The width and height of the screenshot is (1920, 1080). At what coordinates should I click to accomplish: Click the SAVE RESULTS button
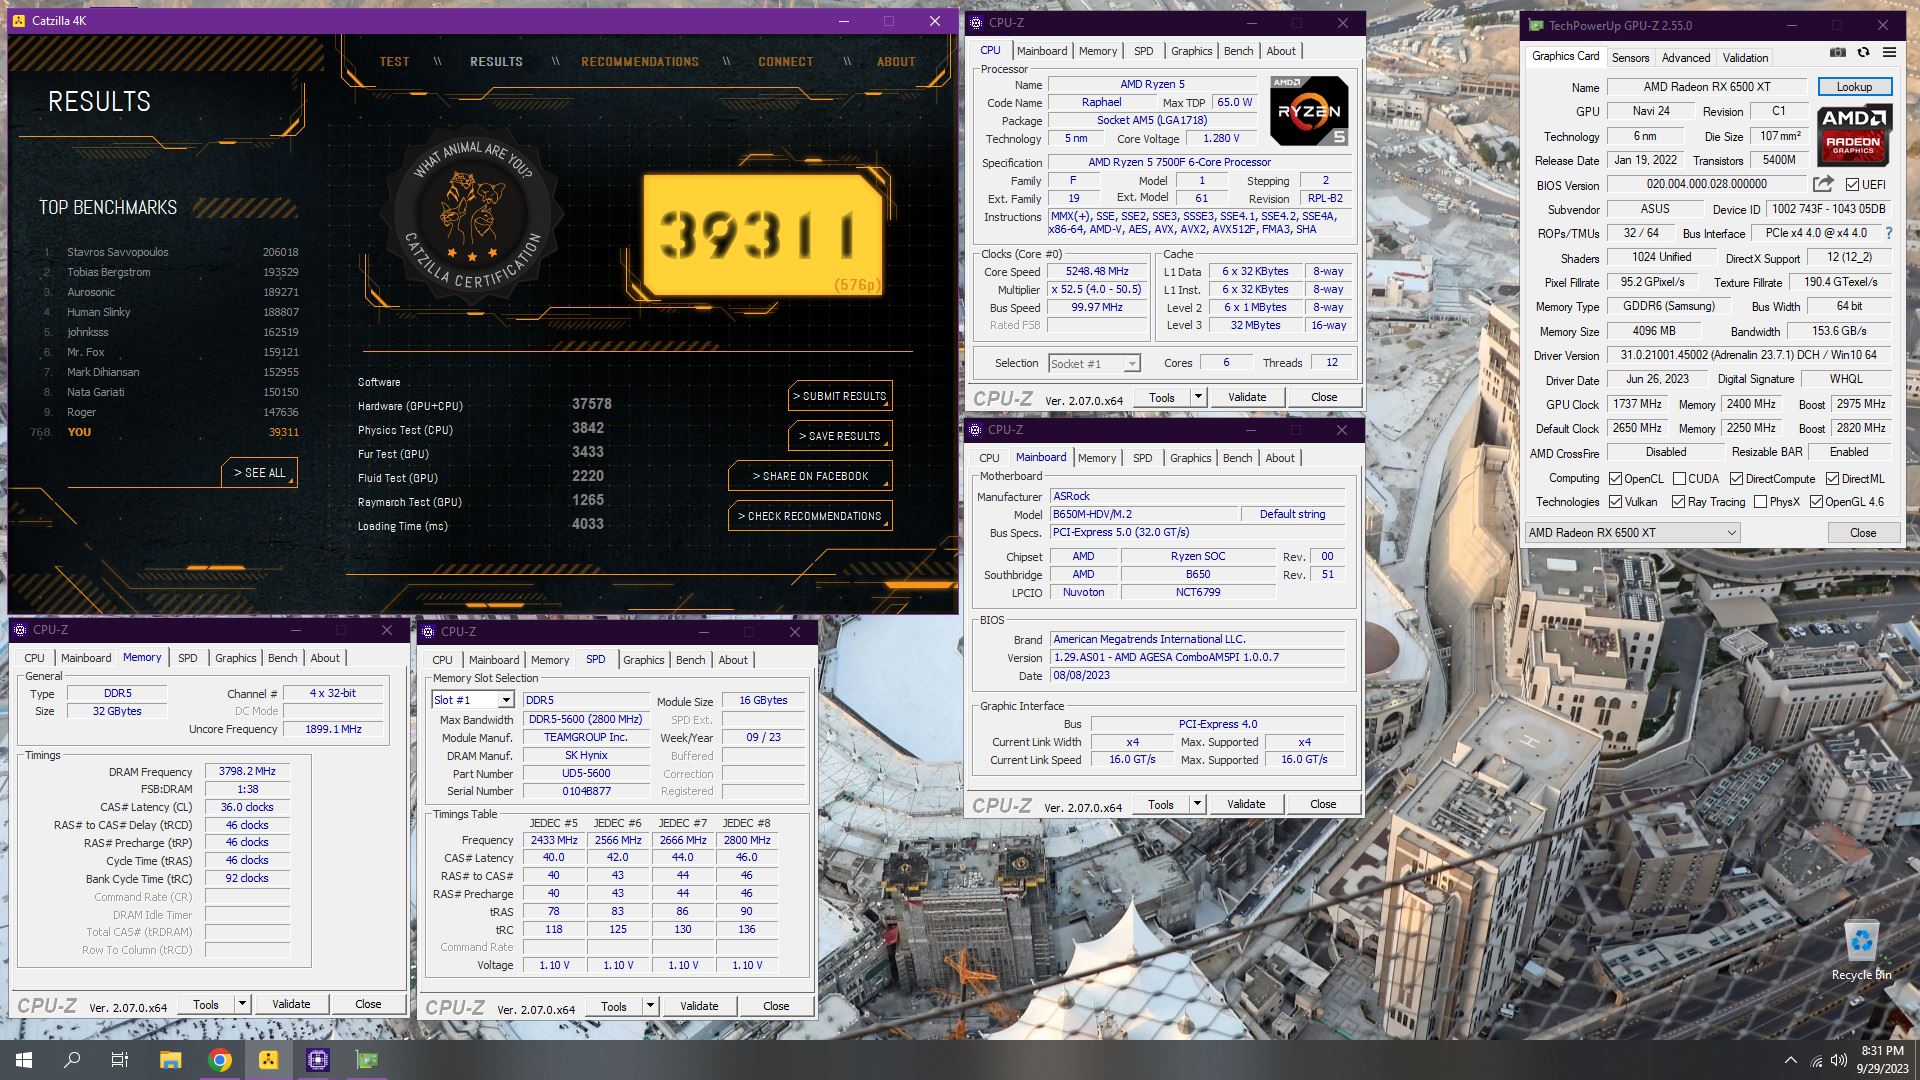pos(840,436)
